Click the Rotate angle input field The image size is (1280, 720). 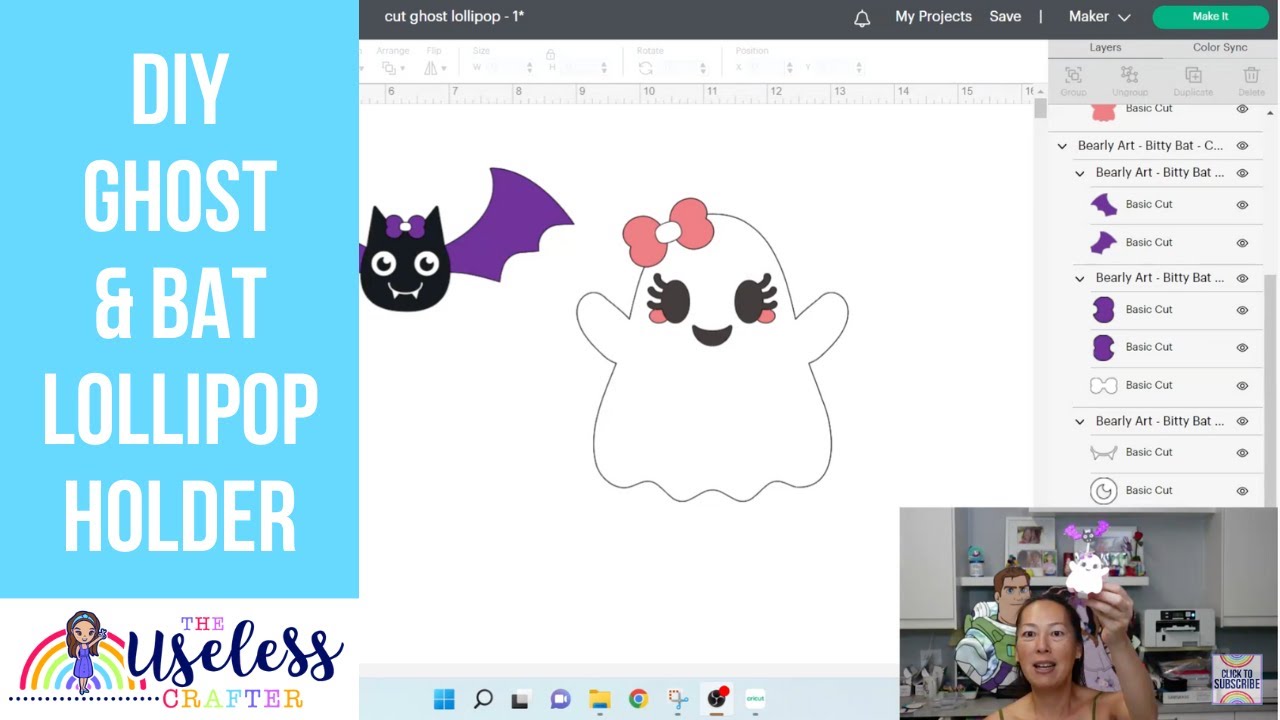click(x=678, y=68)
